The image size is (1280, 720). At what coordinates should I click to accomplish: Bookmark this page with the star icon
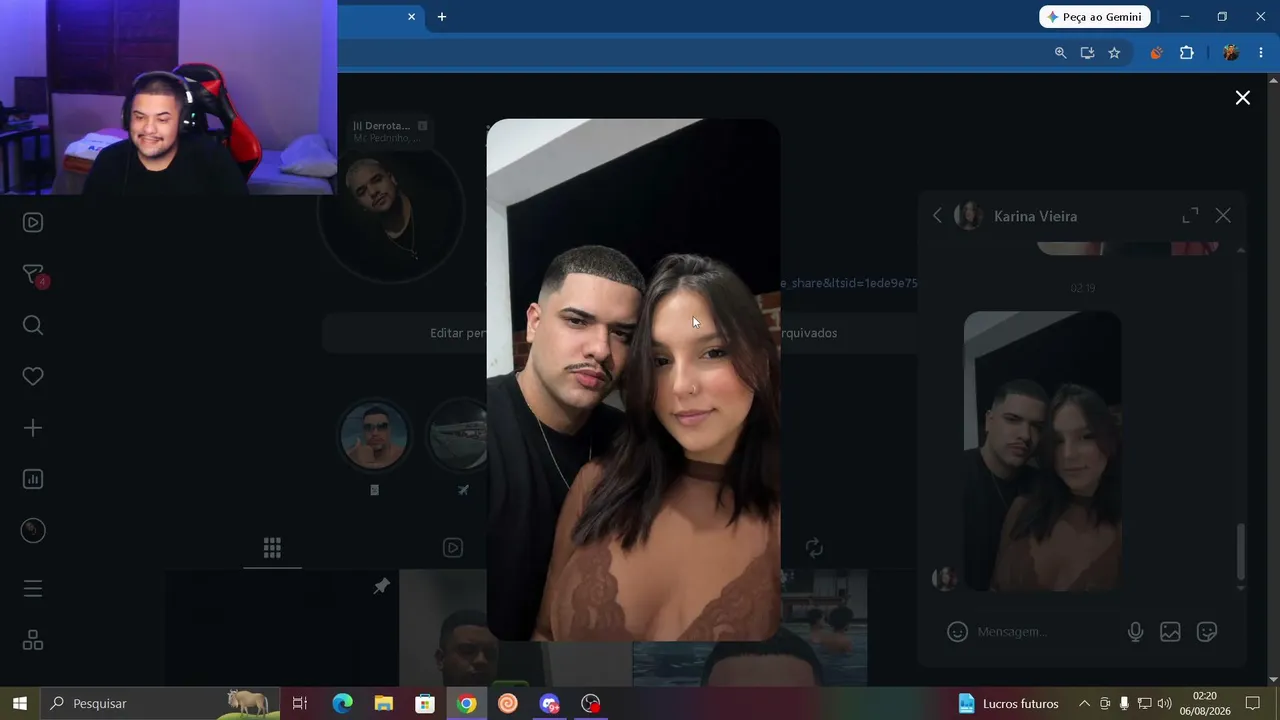click(x=1114, y=53)
